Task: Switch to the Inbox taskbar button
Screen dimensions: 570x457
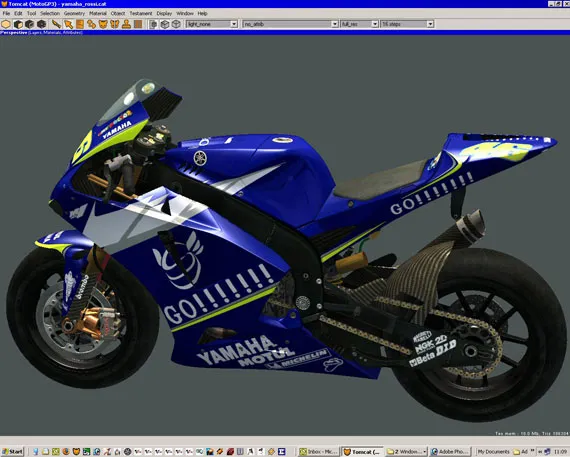Action: 318,452
